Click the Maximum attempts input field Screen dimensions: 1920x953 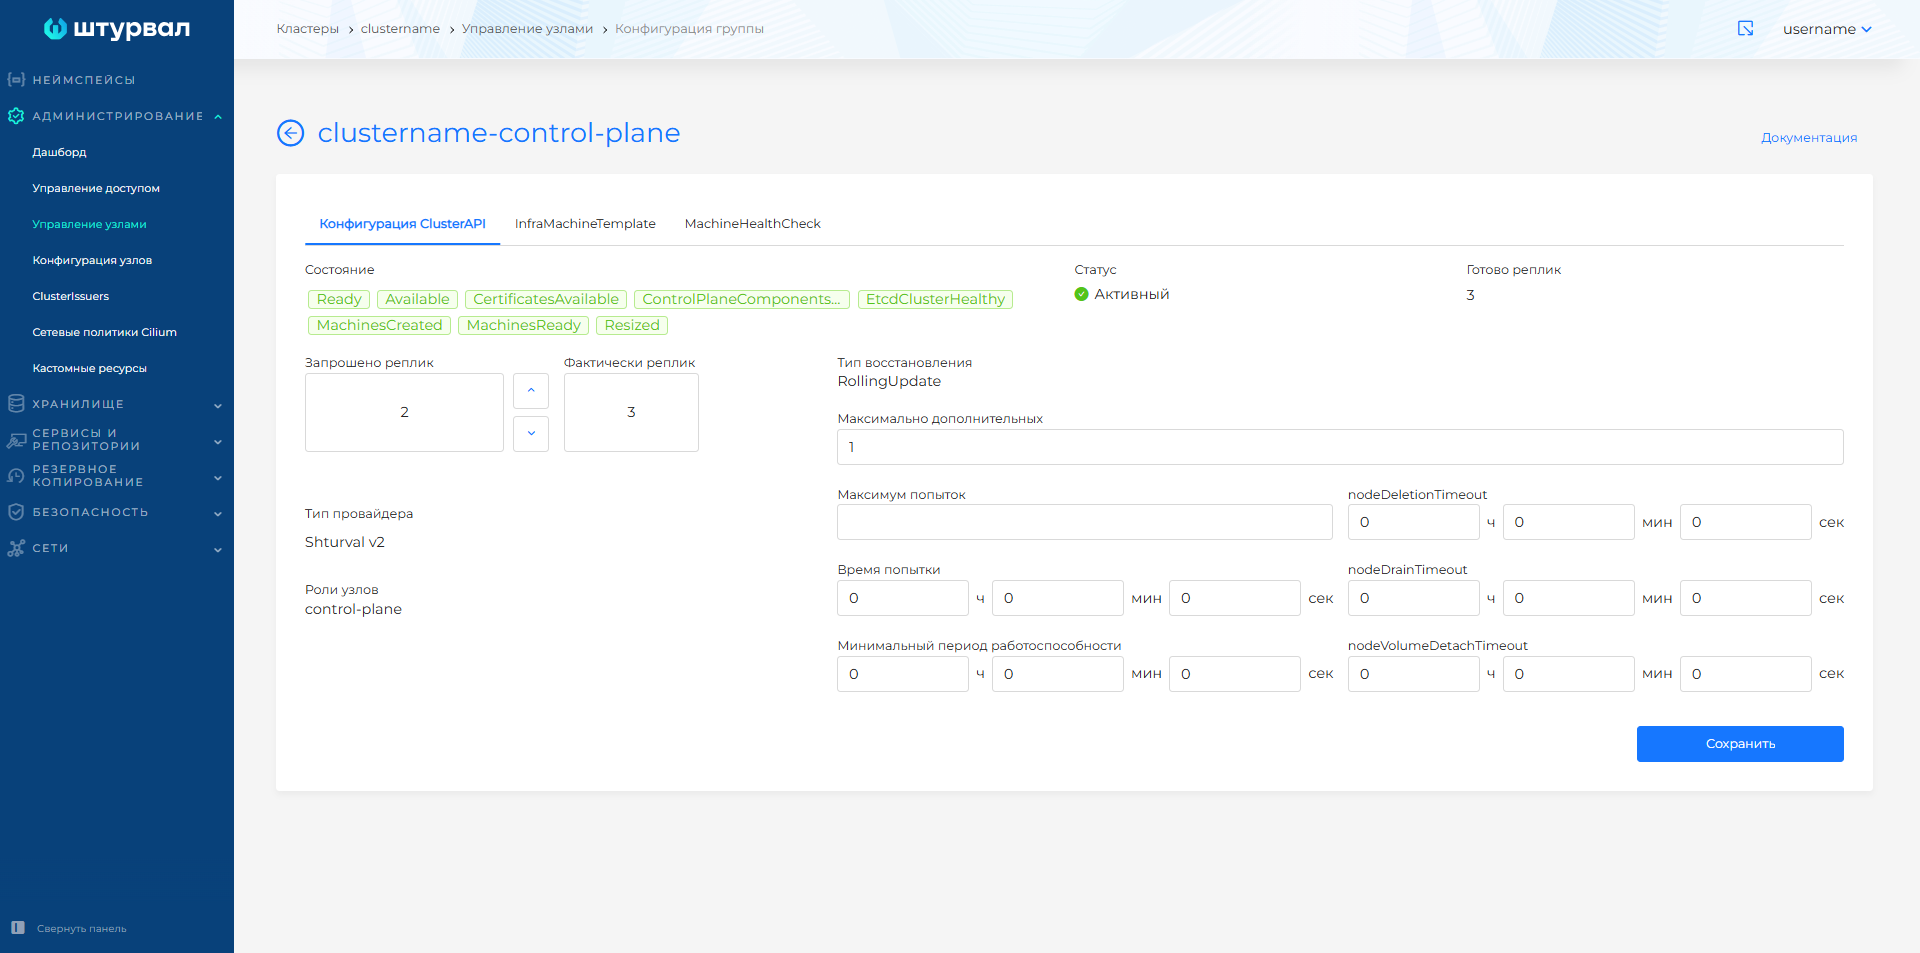1084,522
